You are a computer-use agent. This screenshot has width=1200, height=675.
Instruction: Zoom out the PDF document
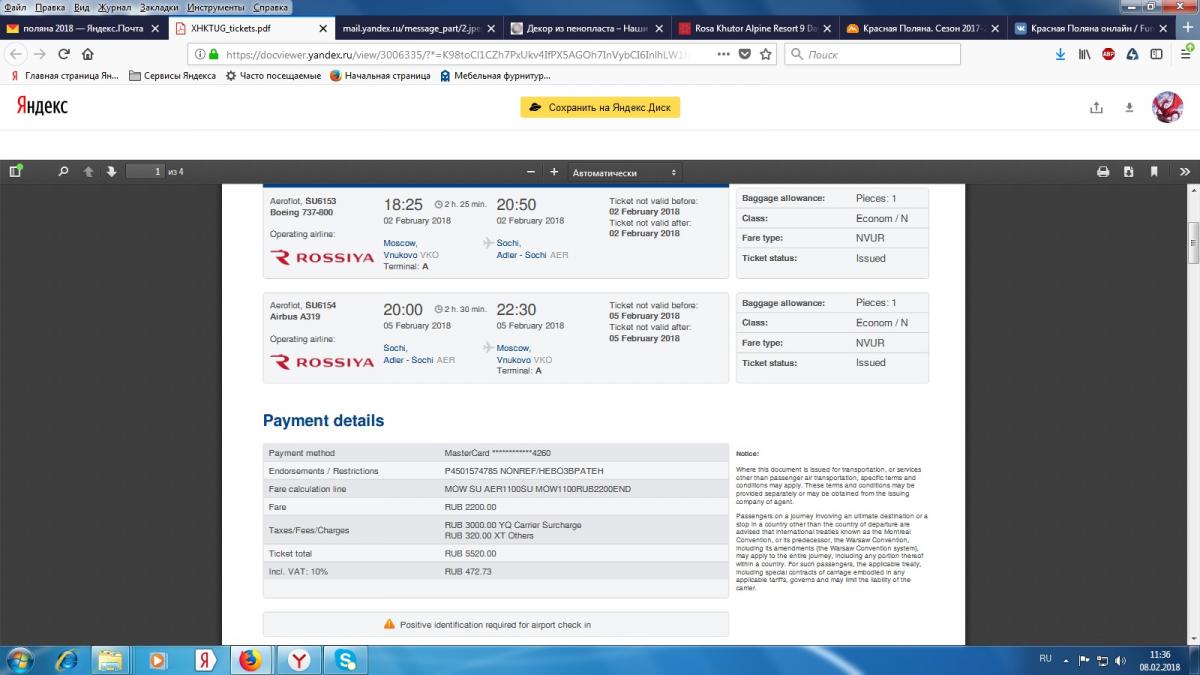(x=531, y=172)
